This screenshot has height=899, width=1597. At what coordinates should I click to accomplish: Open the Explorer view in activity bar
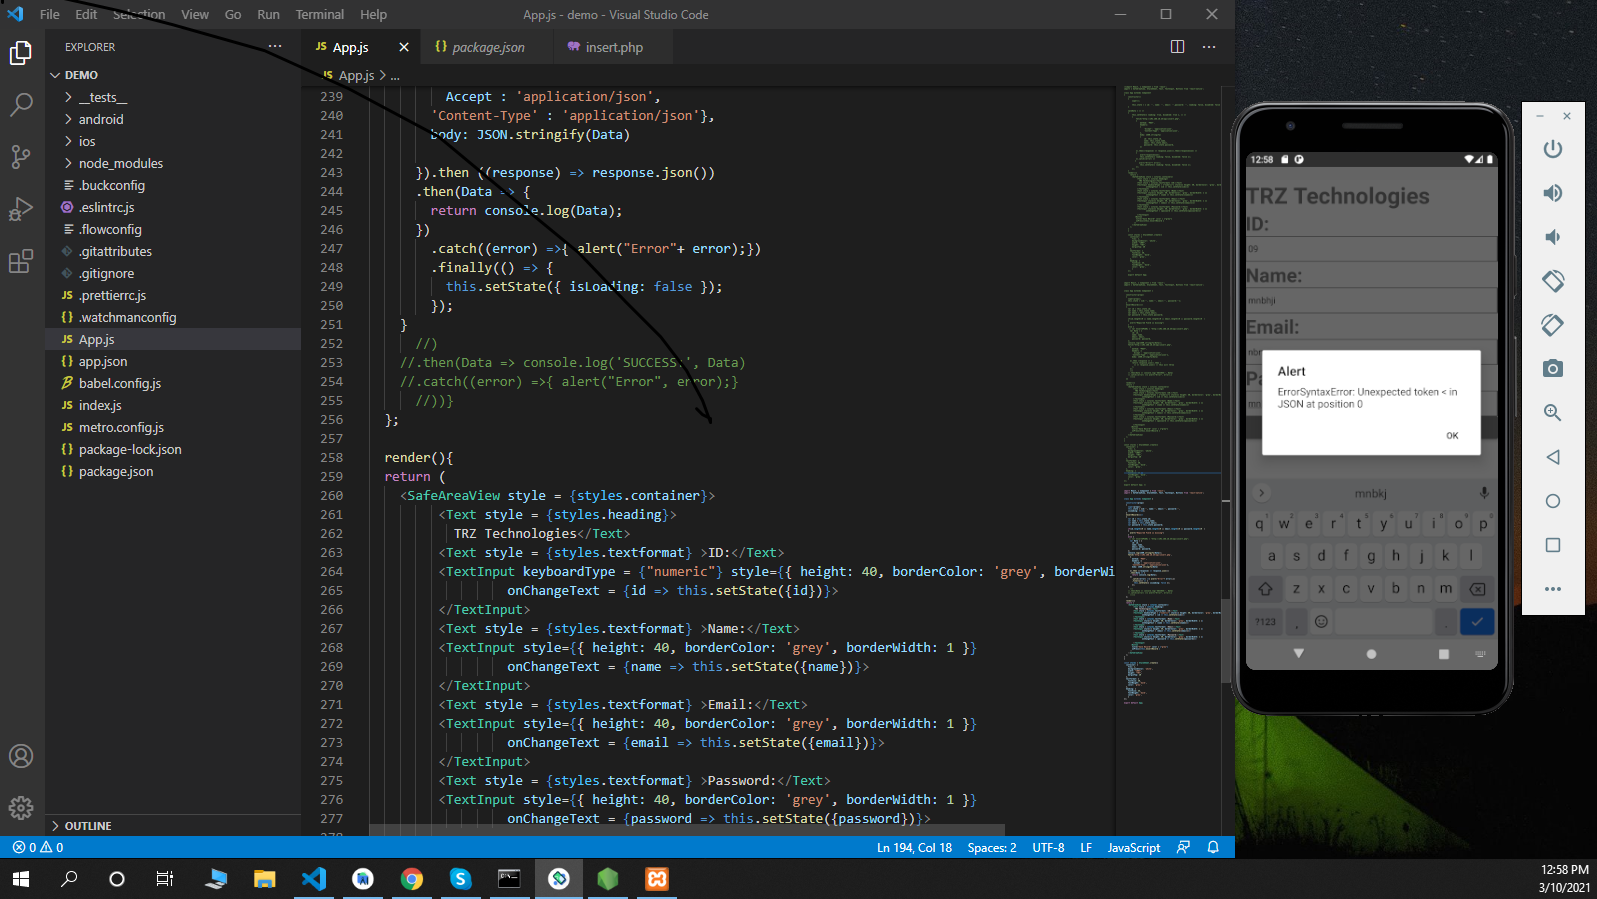pos(21,53)
